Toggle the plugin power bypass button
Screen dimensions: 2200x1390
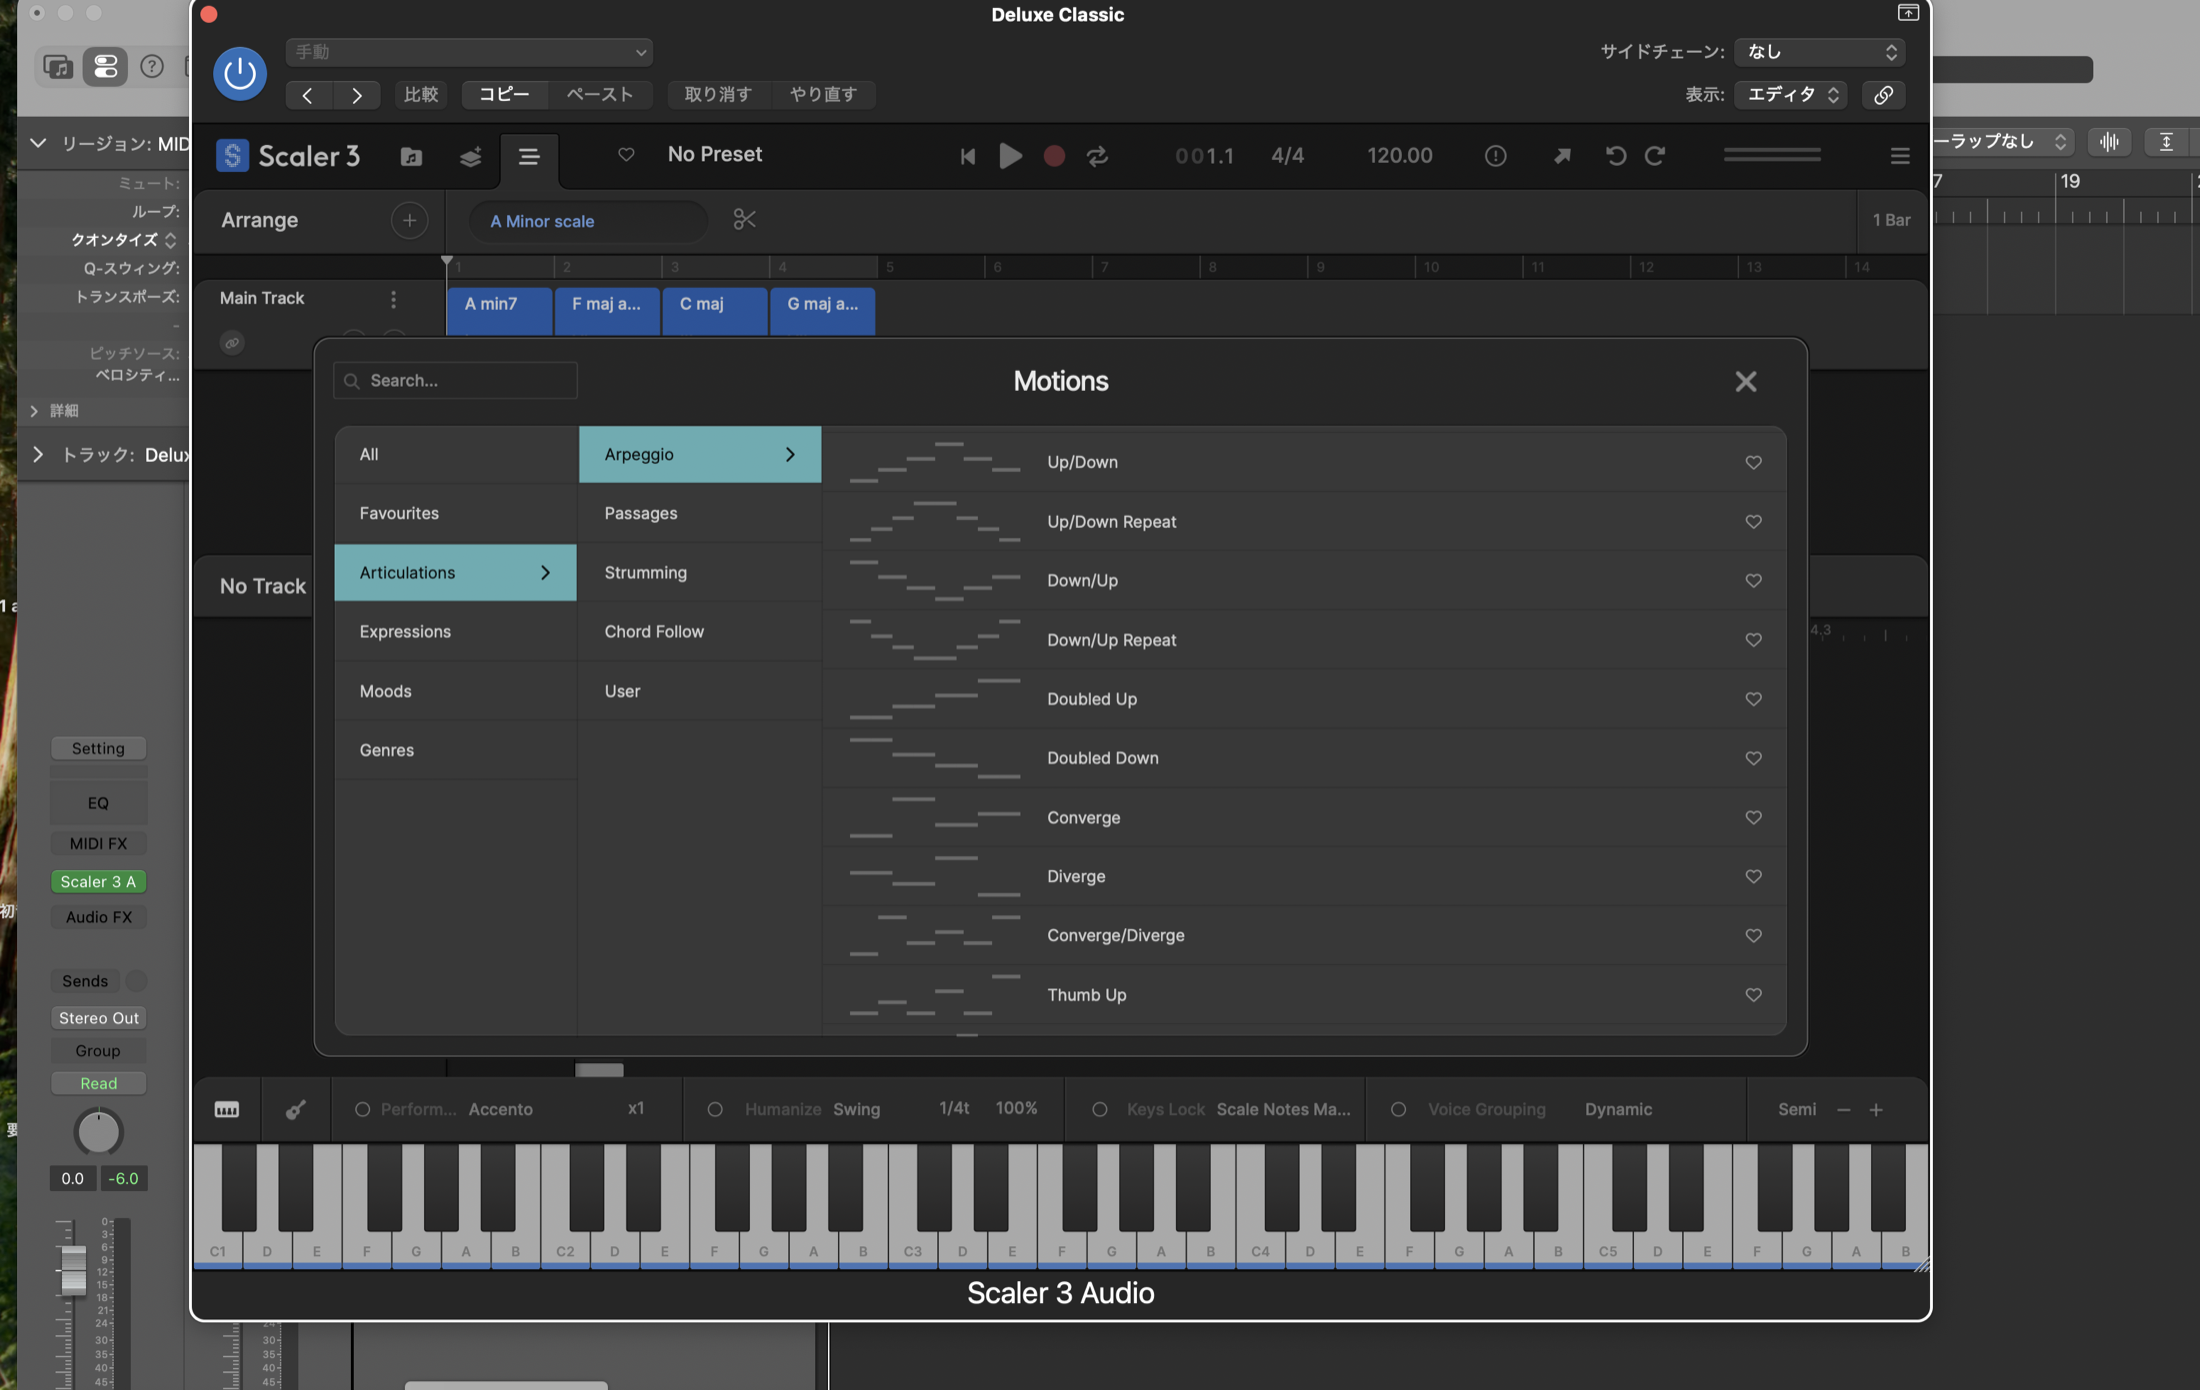click(240, 73)
